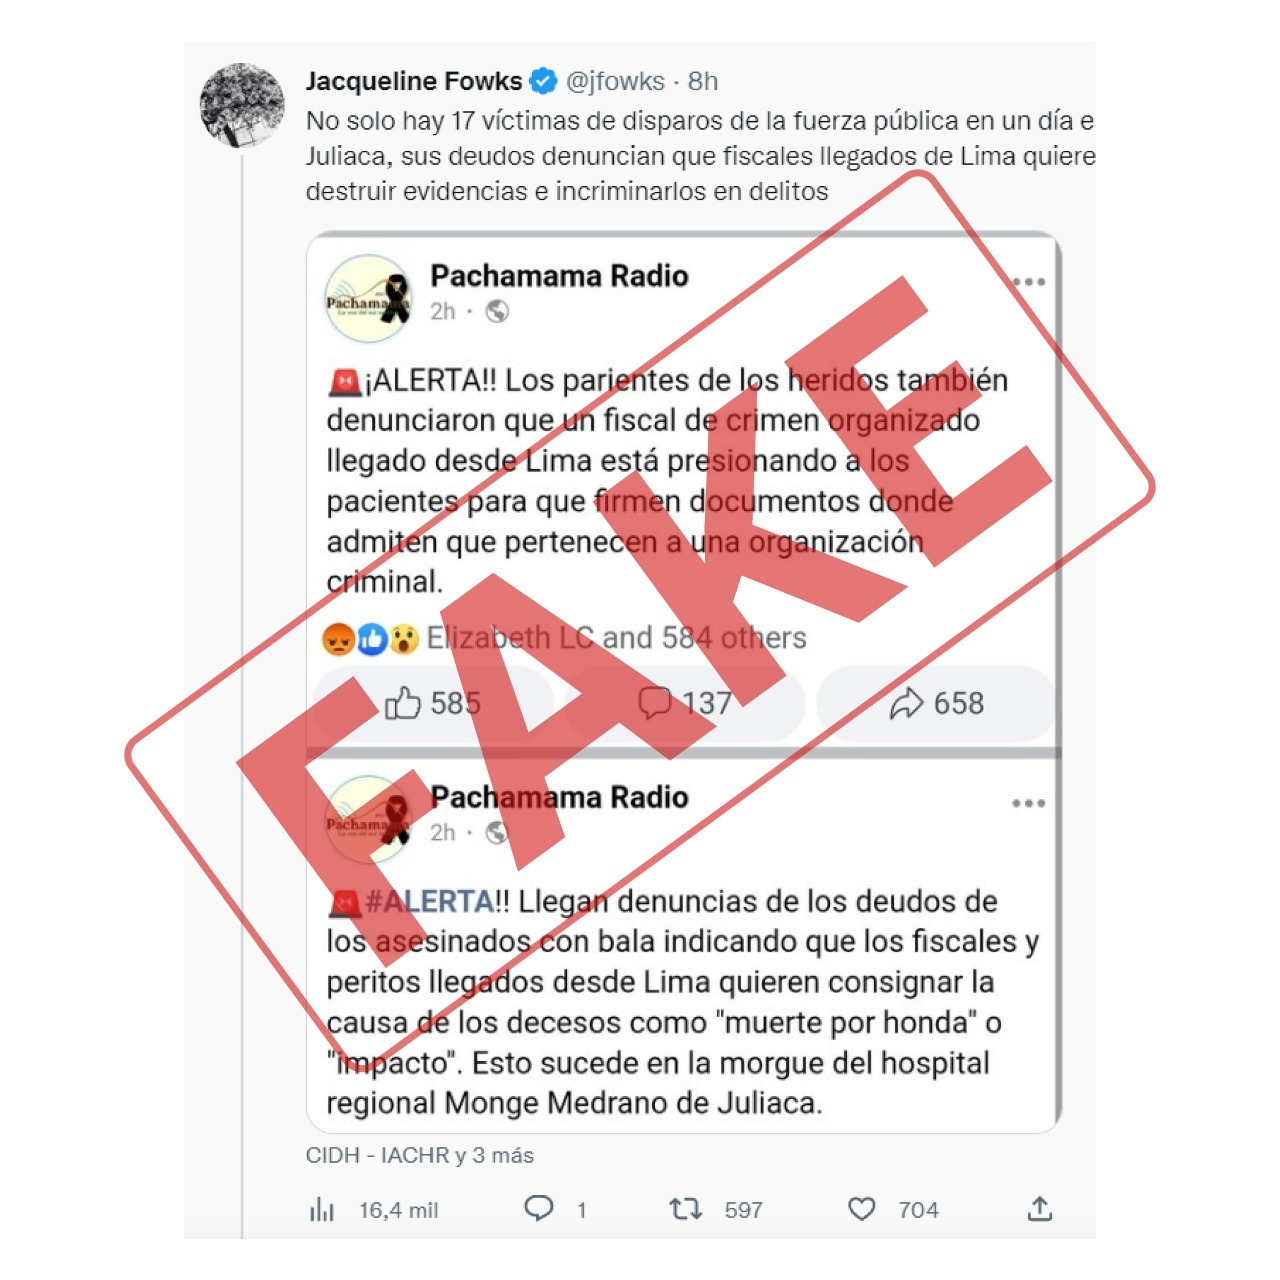Like the tweet with 704 hearts
Image resolution: width=1280 pixels, height=1280 pixels.
862,1210
